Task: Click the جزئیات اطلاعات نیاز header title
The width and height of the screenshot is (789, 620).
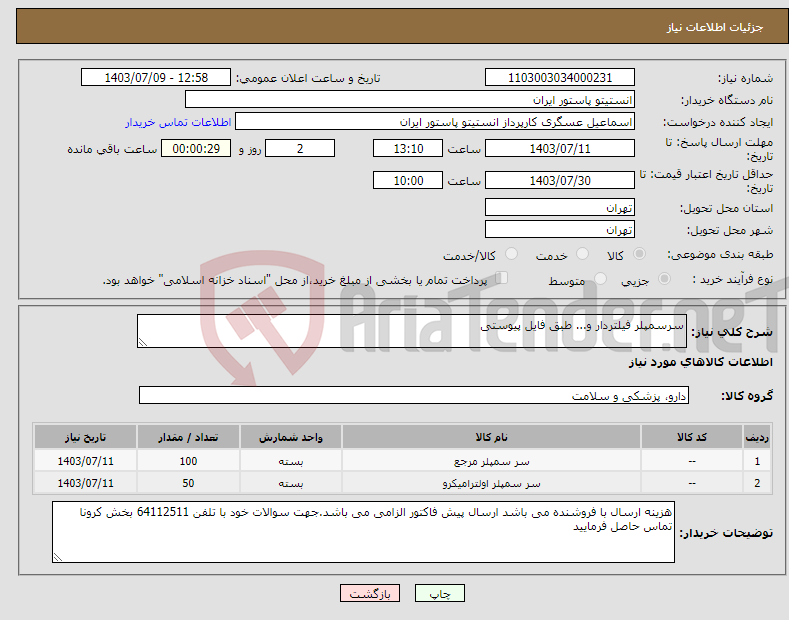Action: pyautogui.click(x=715, y=27)
